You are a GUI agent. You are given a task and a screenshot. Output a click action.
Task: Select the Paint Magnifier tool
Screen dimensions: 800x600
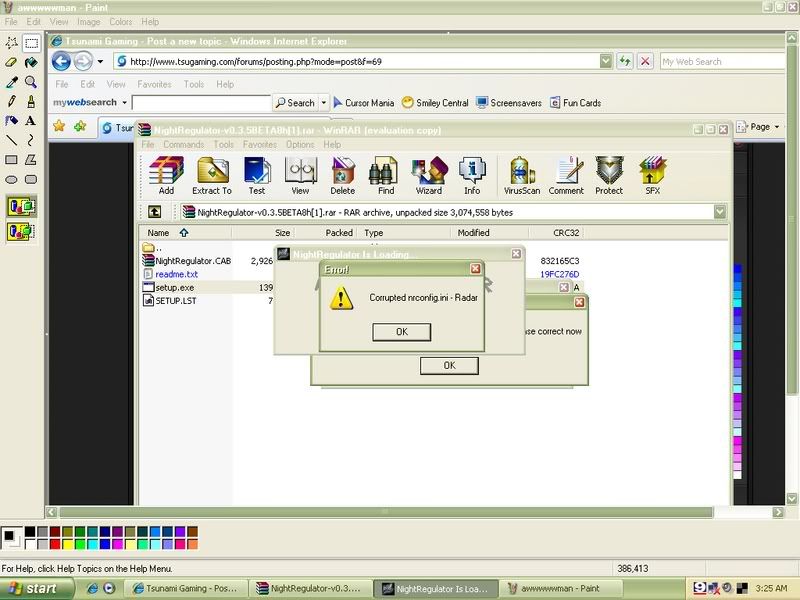click(31, 82)
